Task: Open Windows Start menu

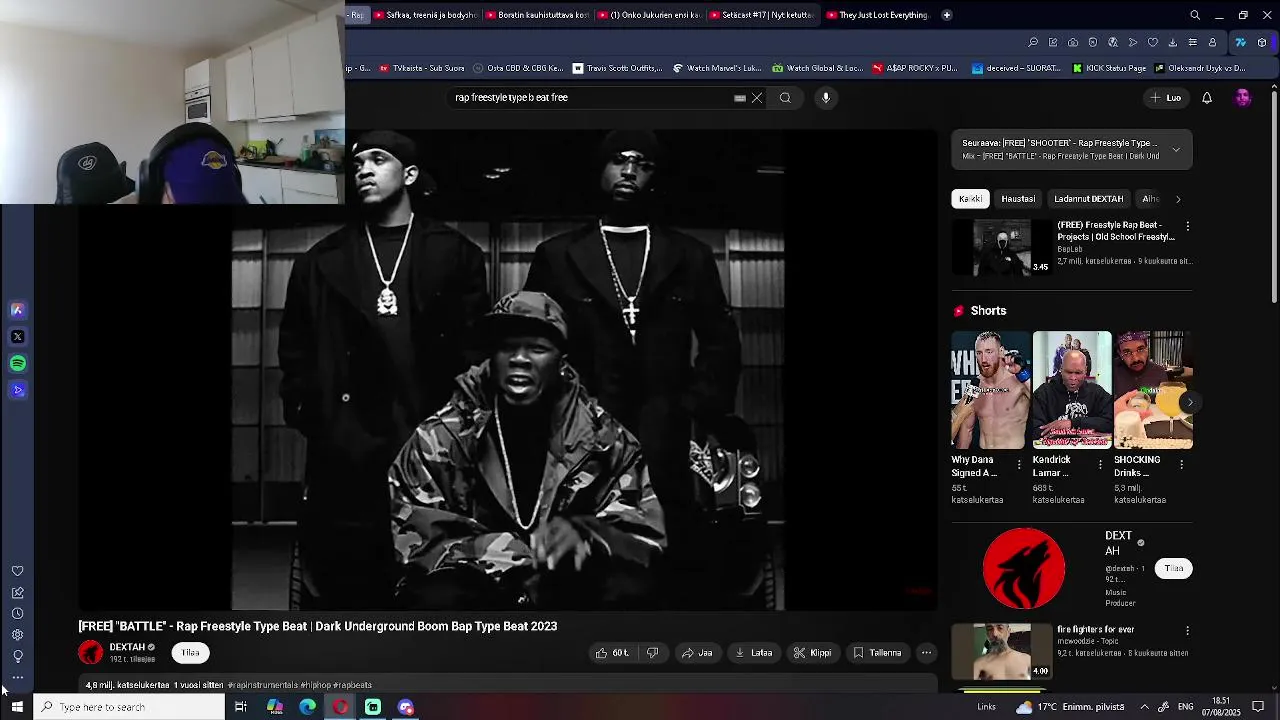Action: (17, 707)
